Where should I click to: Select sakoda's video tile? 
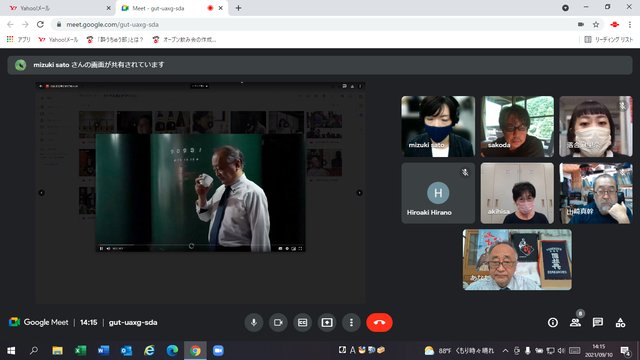(517, 127)
